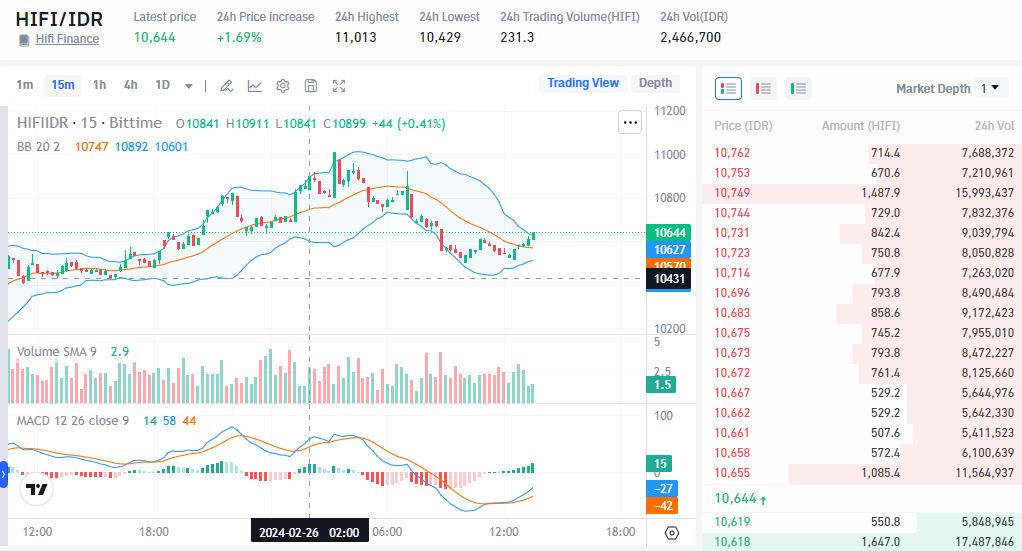
Task: Click the black 10431 crosshair price label
Action: (x=669, y=279)
